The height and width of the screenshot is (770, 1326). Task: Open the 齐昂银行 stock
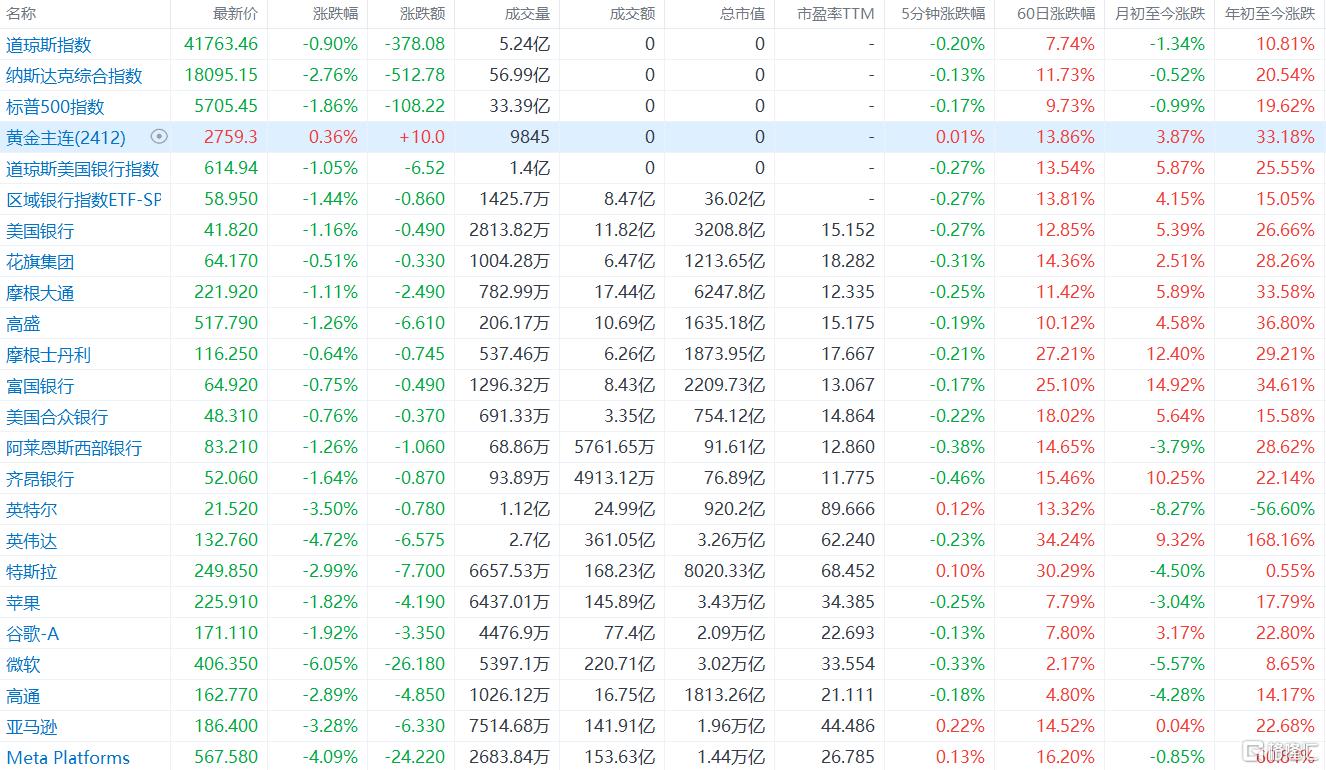40,479
